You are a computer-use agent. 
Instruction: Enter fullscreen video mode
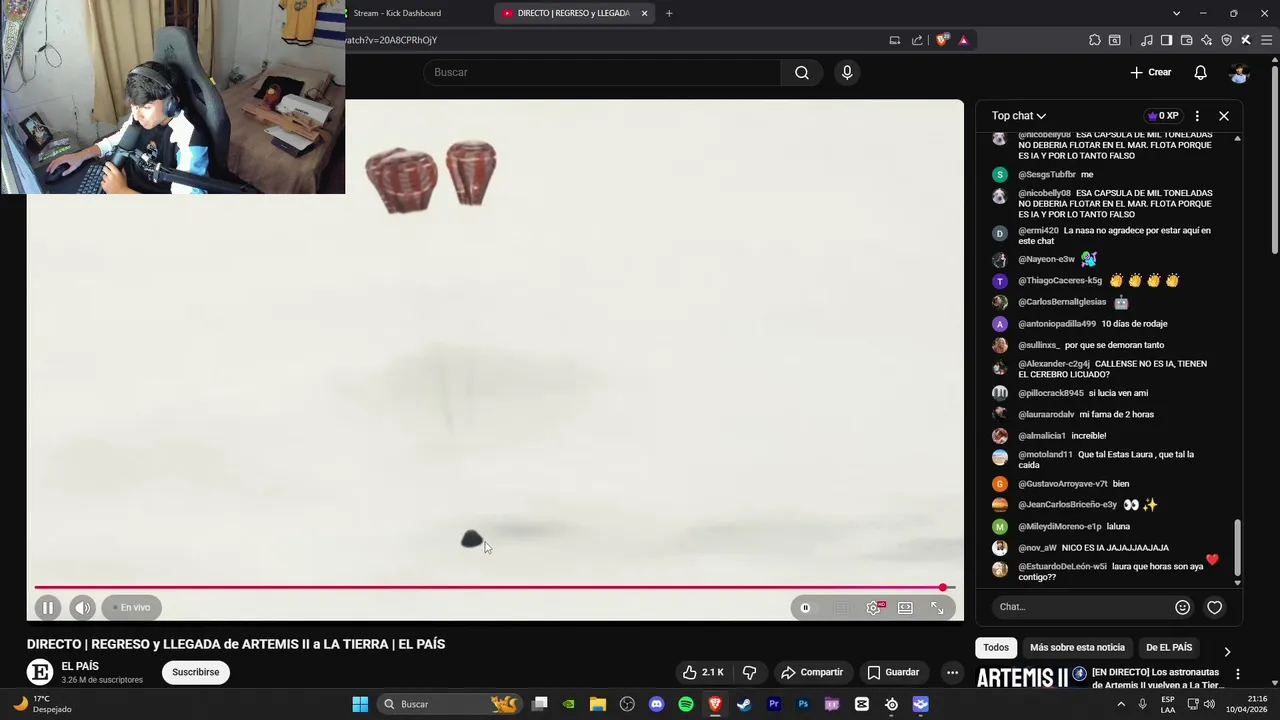tap(937, 607)
